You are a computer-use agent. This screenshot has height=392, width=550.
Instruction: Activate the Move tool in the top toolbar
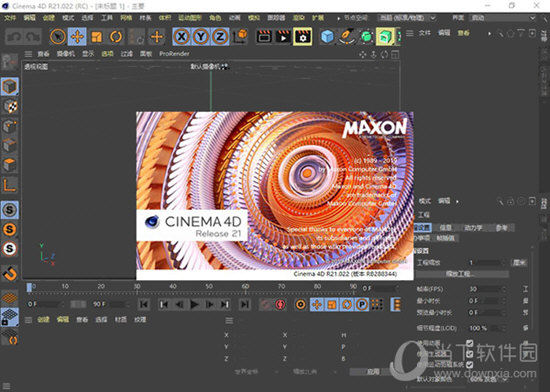77,36
